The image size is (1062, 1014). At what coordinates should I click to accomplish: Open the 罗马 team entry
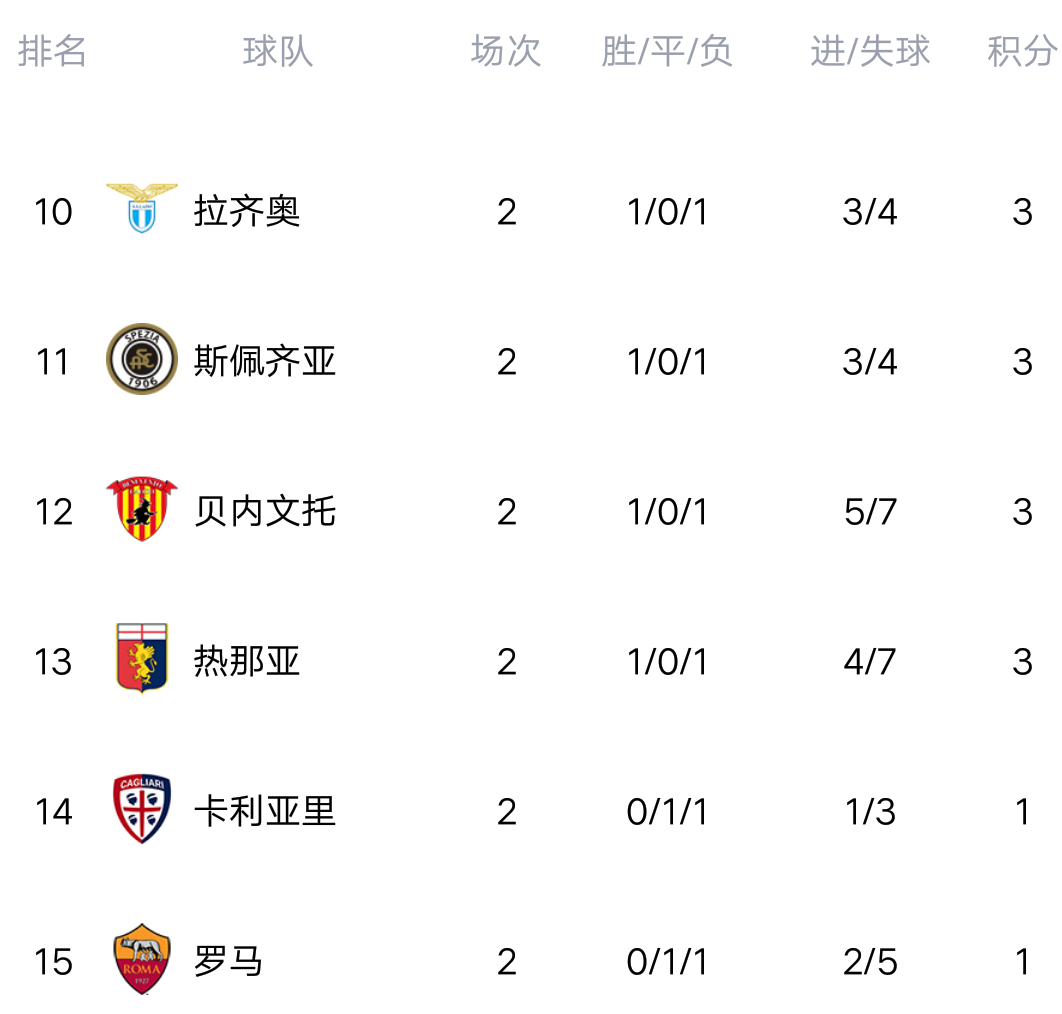(x=228, y=961)
